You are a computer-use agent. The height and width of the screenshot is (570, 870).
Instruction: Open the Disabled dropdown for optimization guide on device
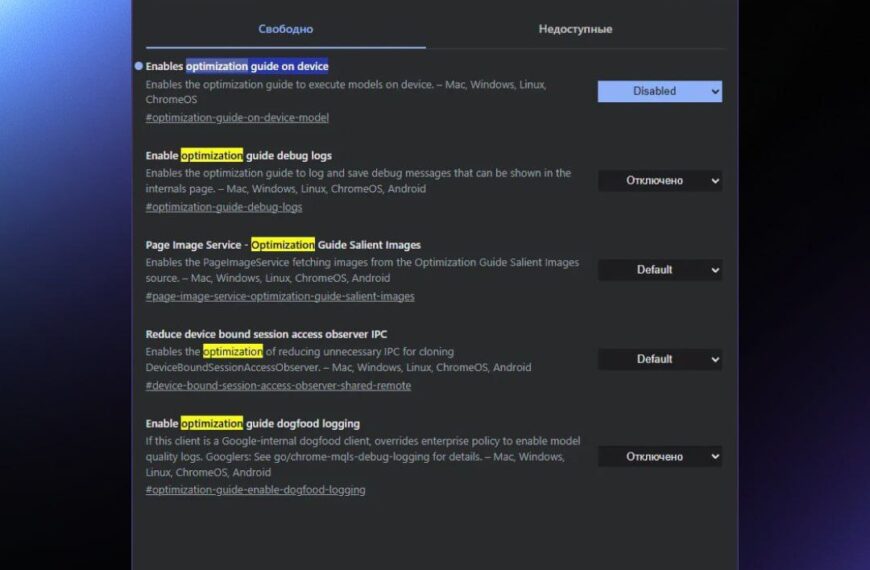(659, 91)
